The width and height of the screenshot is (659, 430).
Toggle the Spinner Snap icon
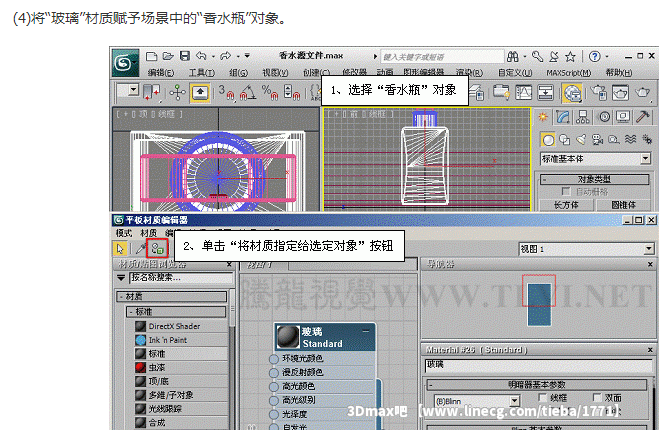click(292, 92)
